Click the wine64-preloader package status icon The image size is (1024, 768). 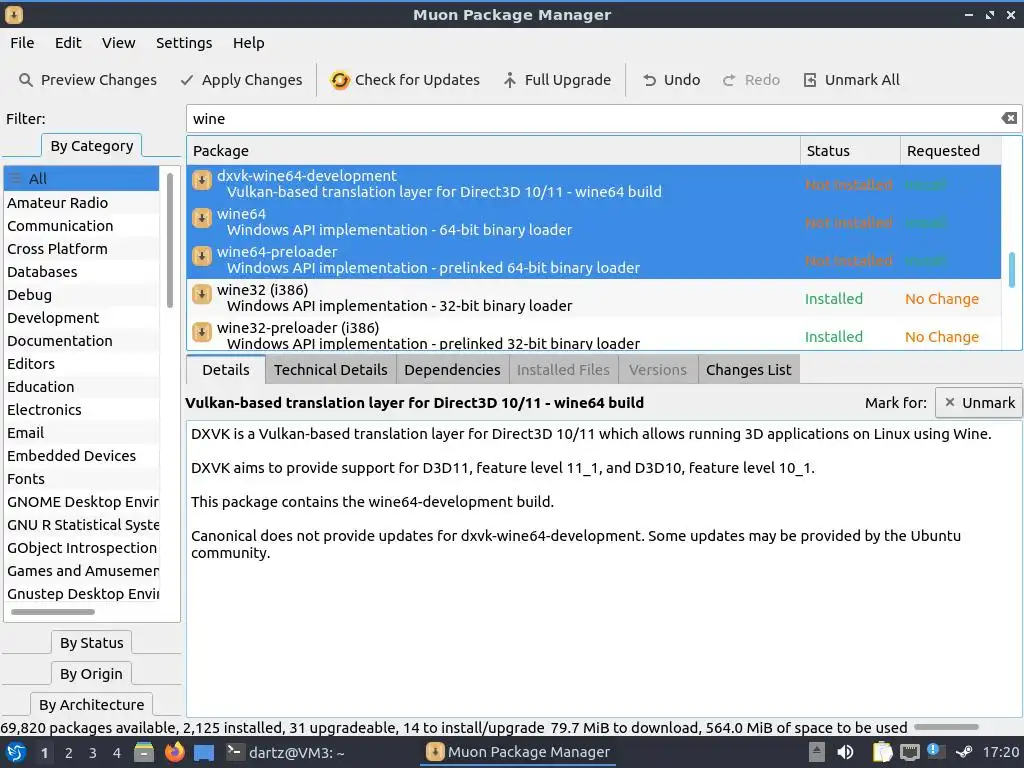(x=202, y=256)
